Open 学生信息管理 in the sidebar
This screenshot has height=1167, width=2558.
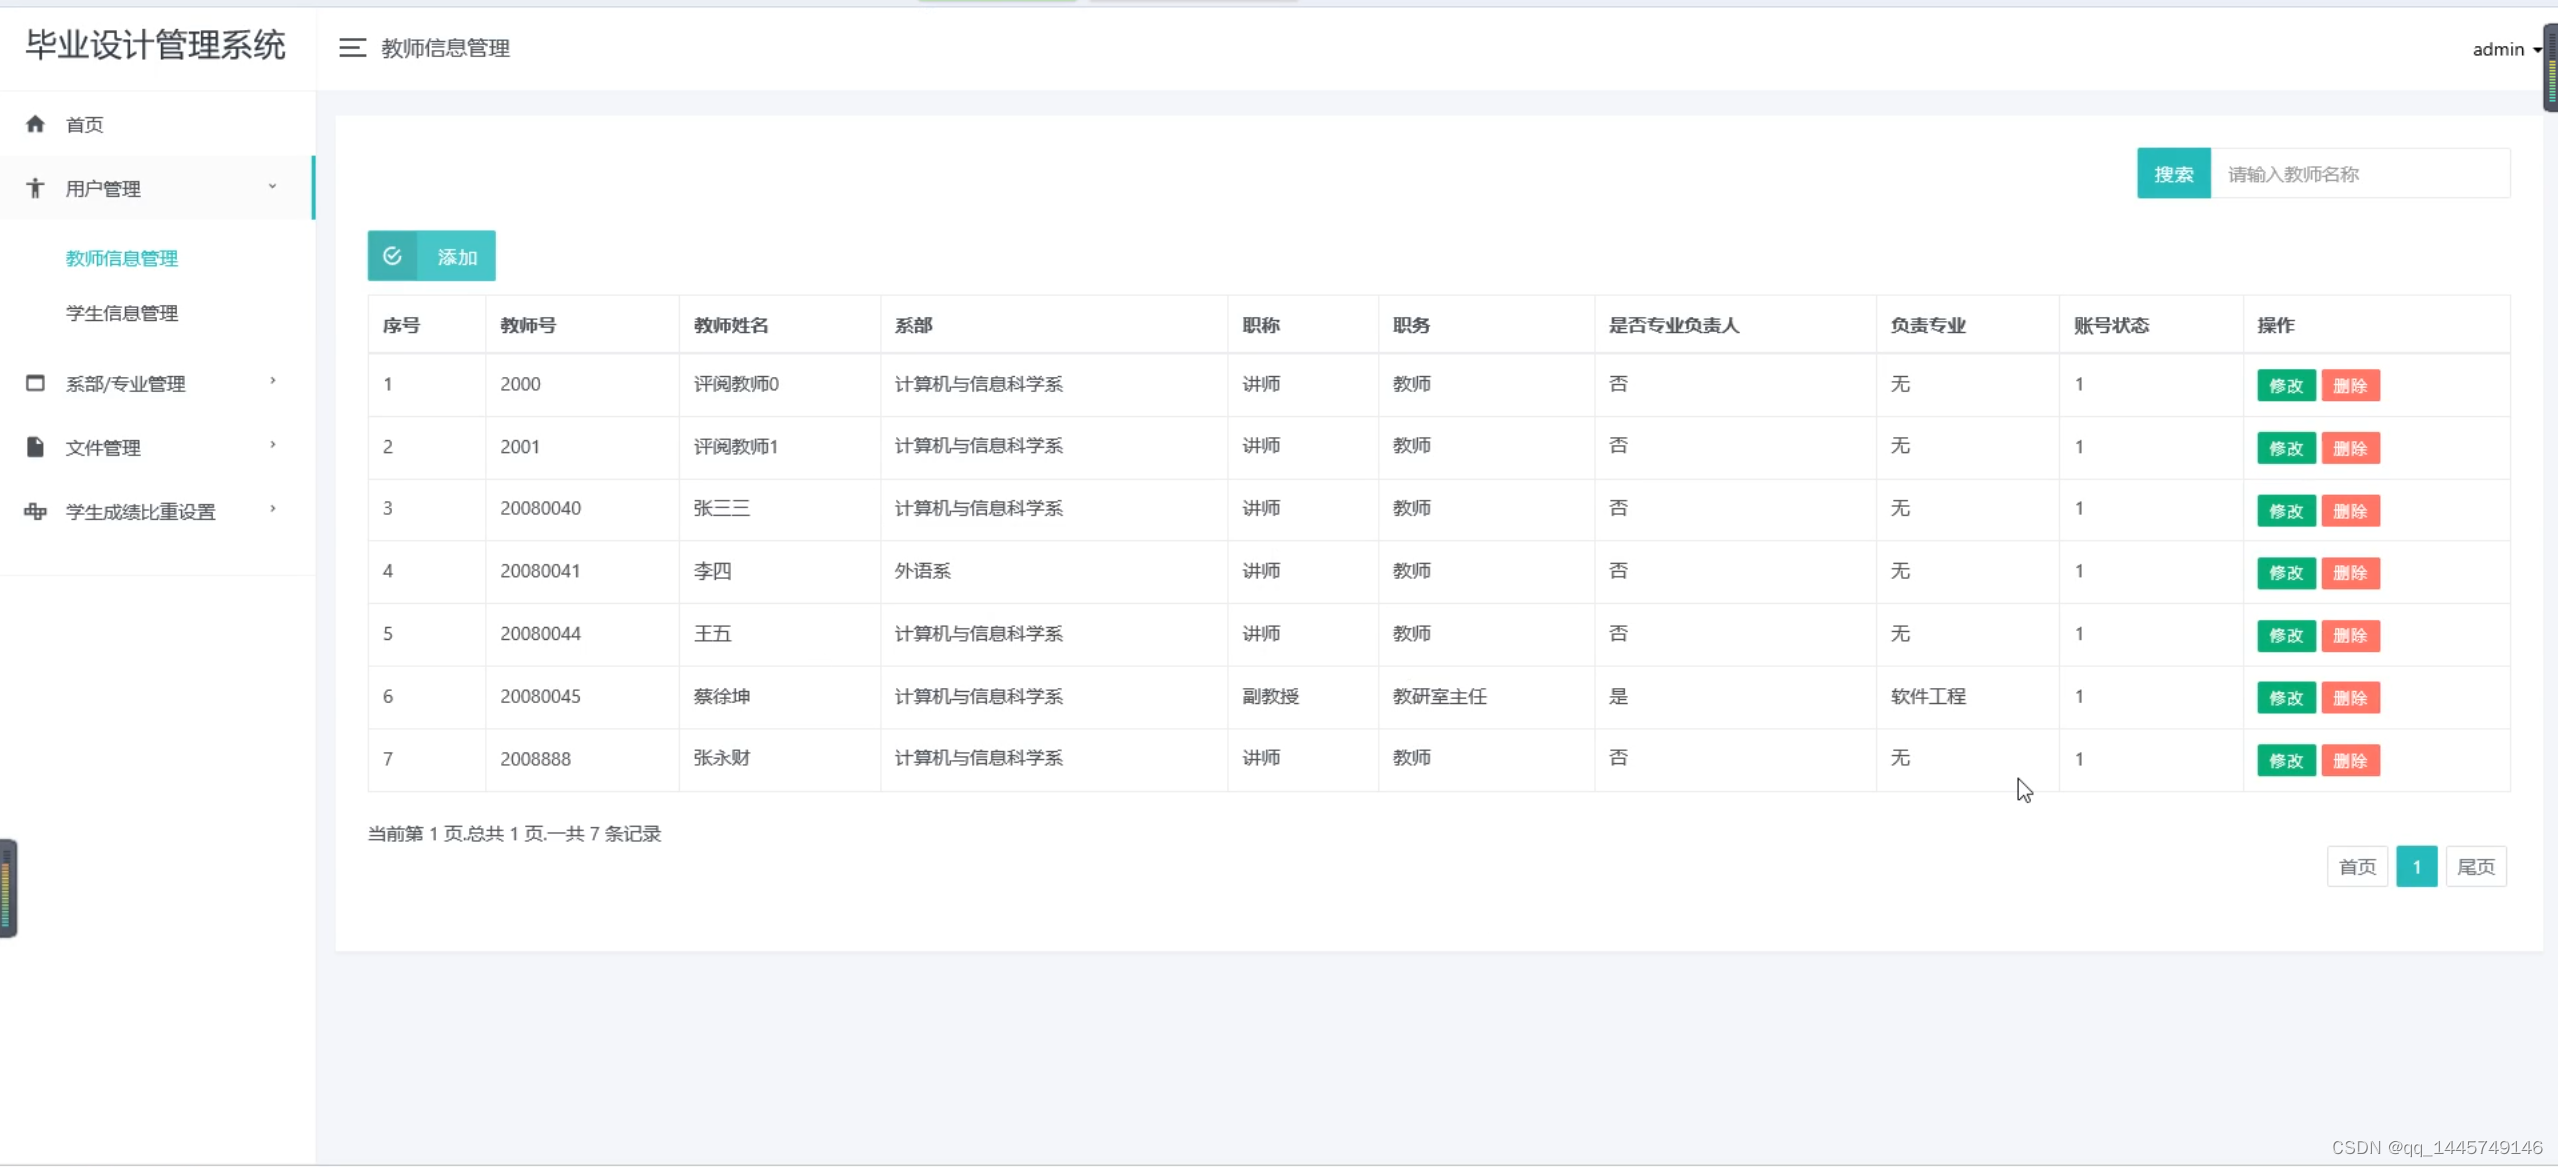click(x=122, y=313)
